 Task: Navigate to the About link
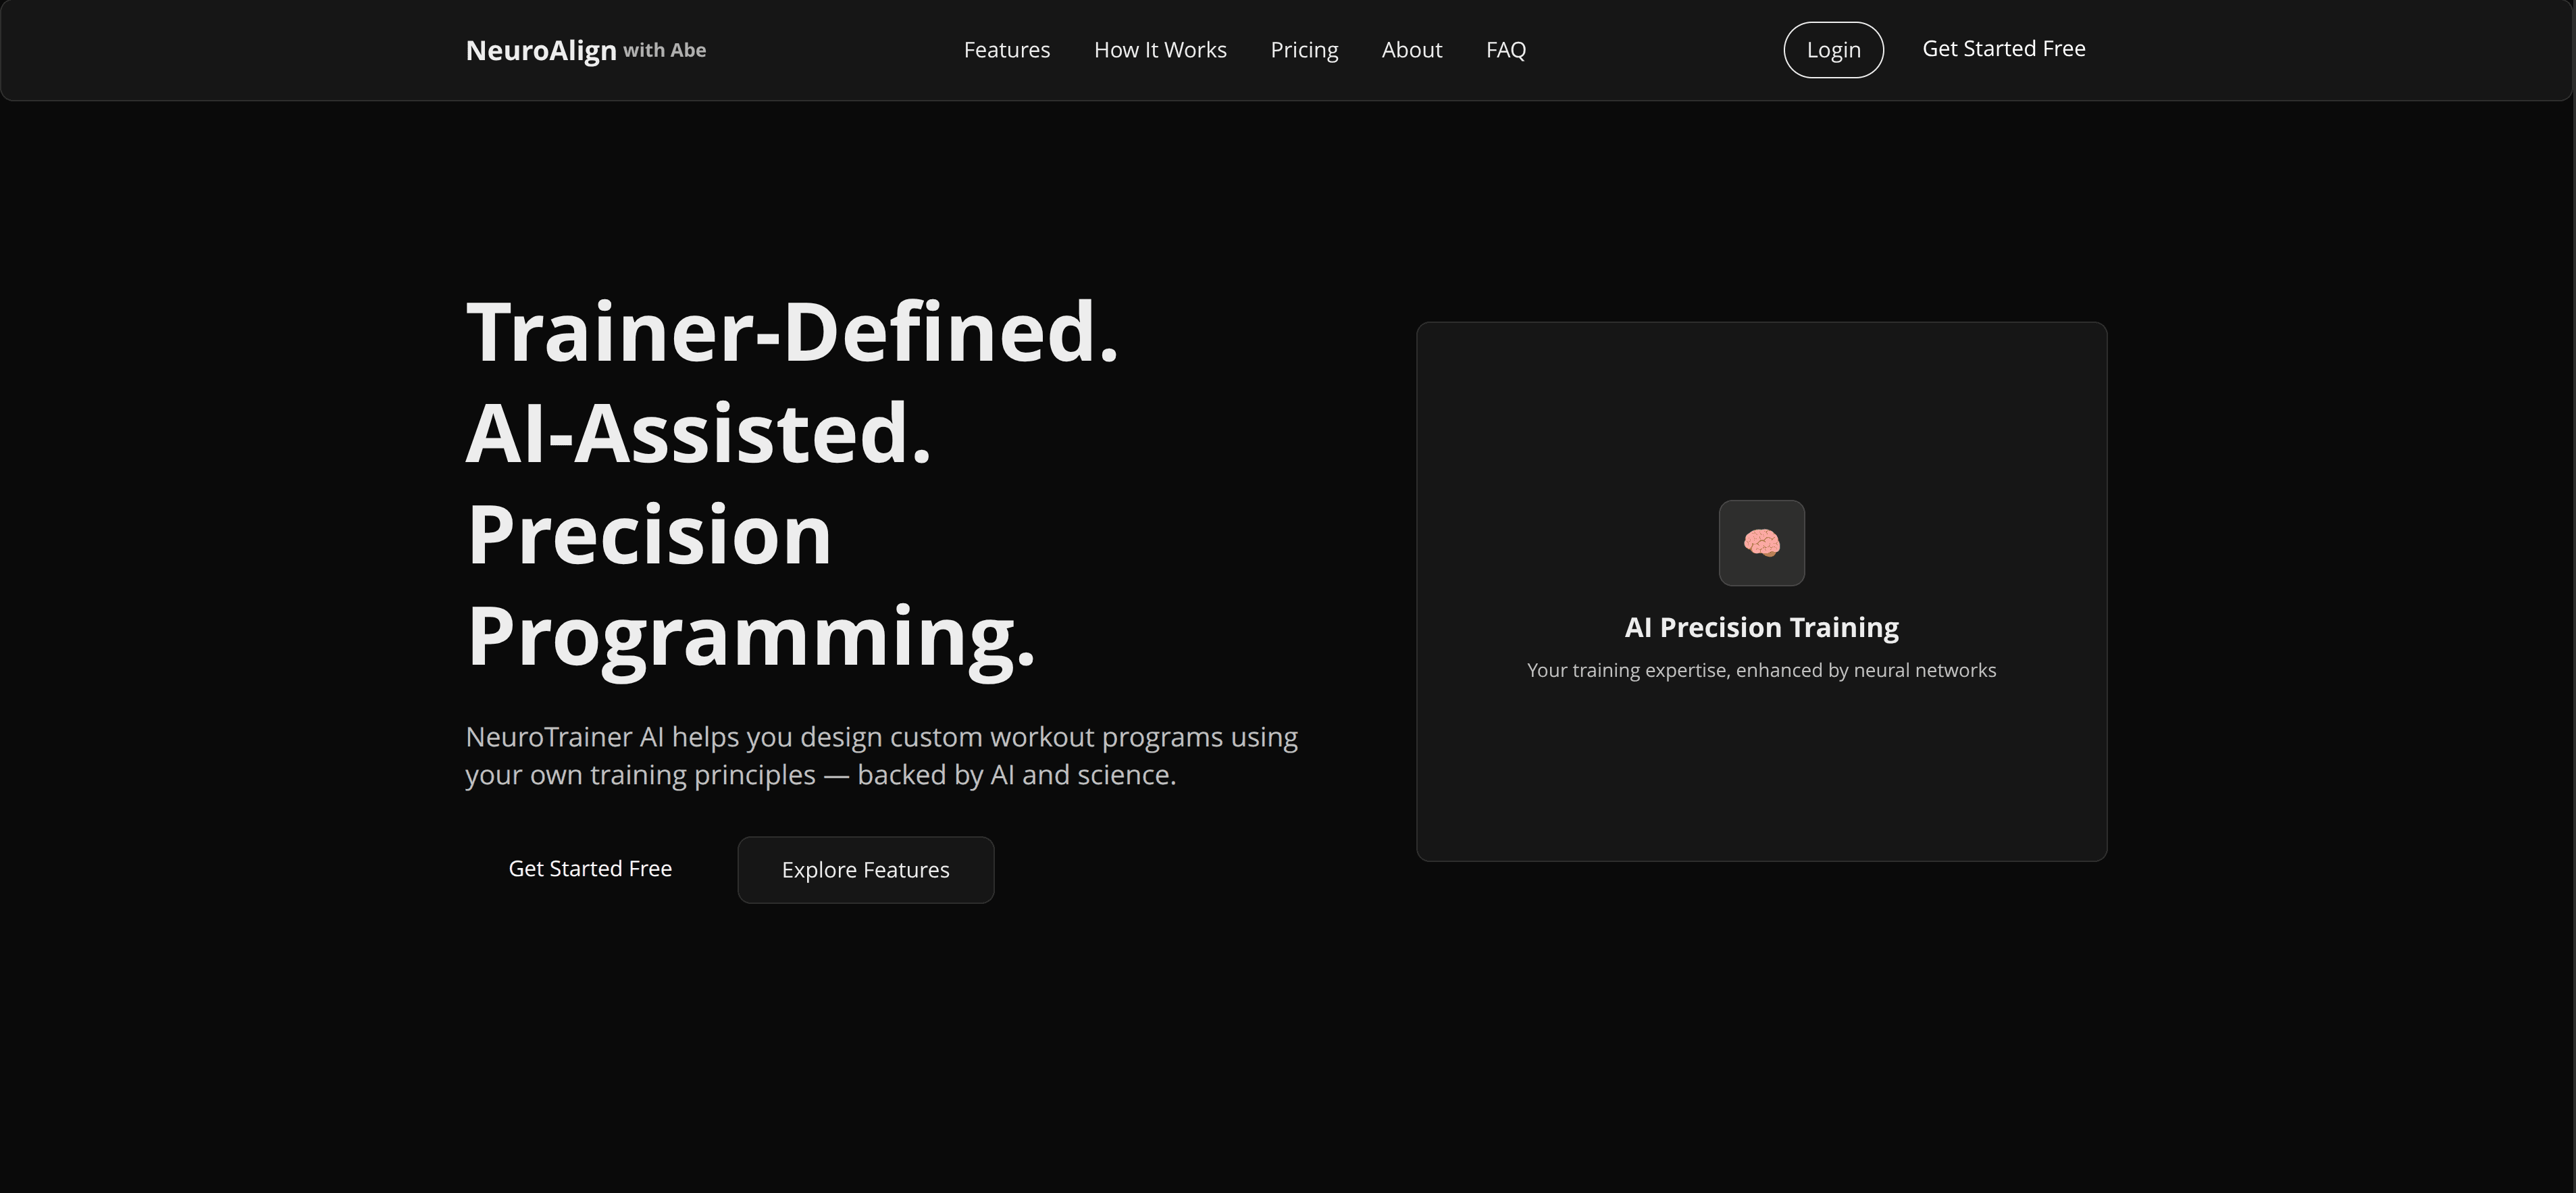click(x=1411, y=50)
